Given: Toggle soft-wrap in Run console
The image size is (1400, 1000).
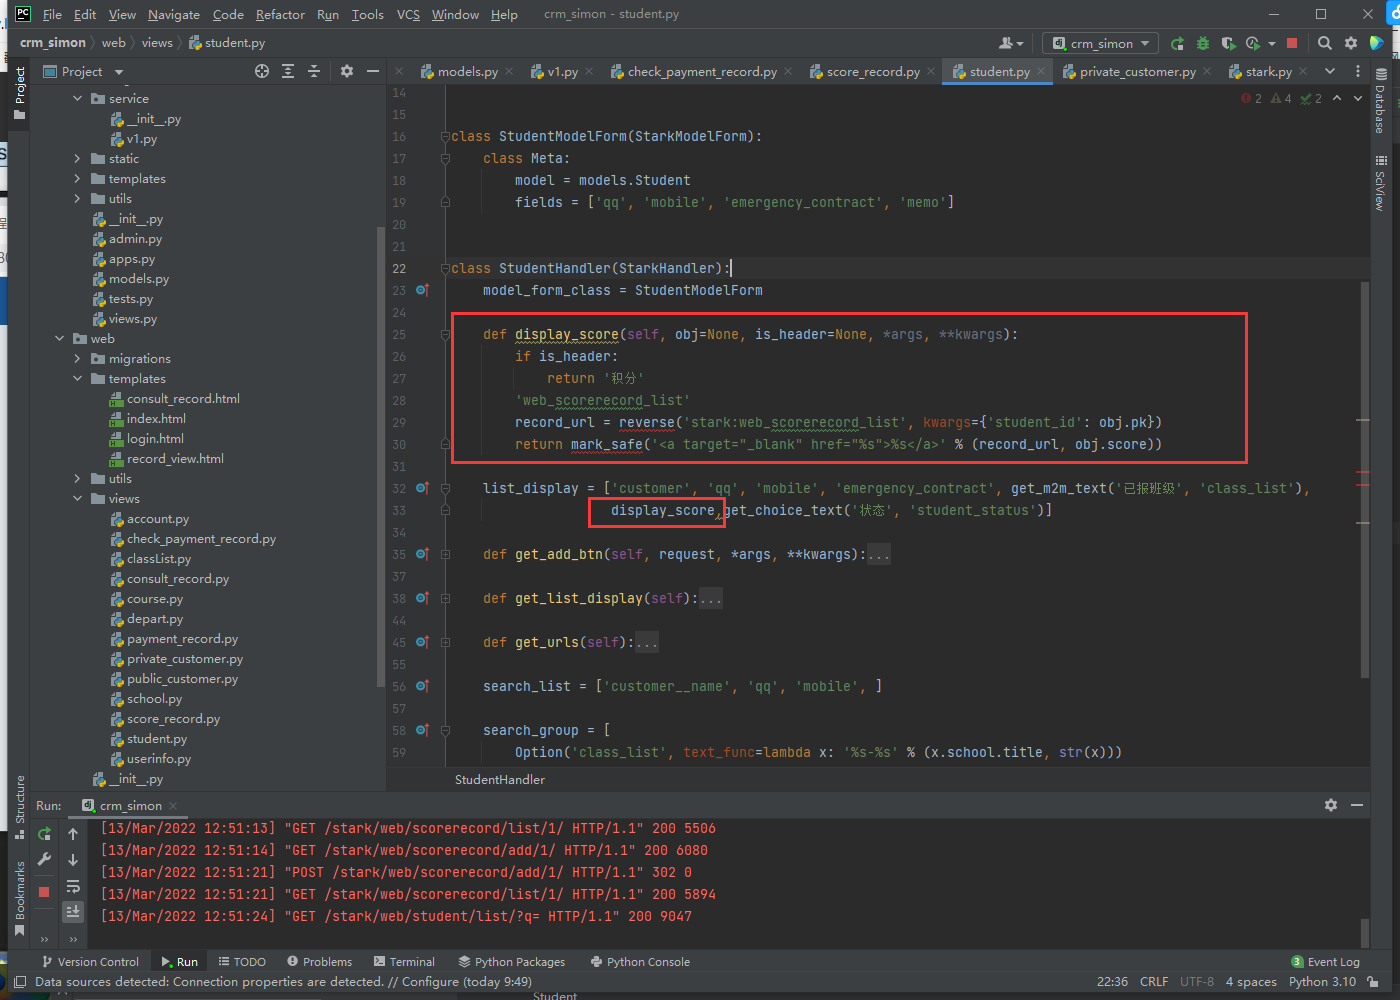Looking at the screenshot, I should tap(73, 886).
